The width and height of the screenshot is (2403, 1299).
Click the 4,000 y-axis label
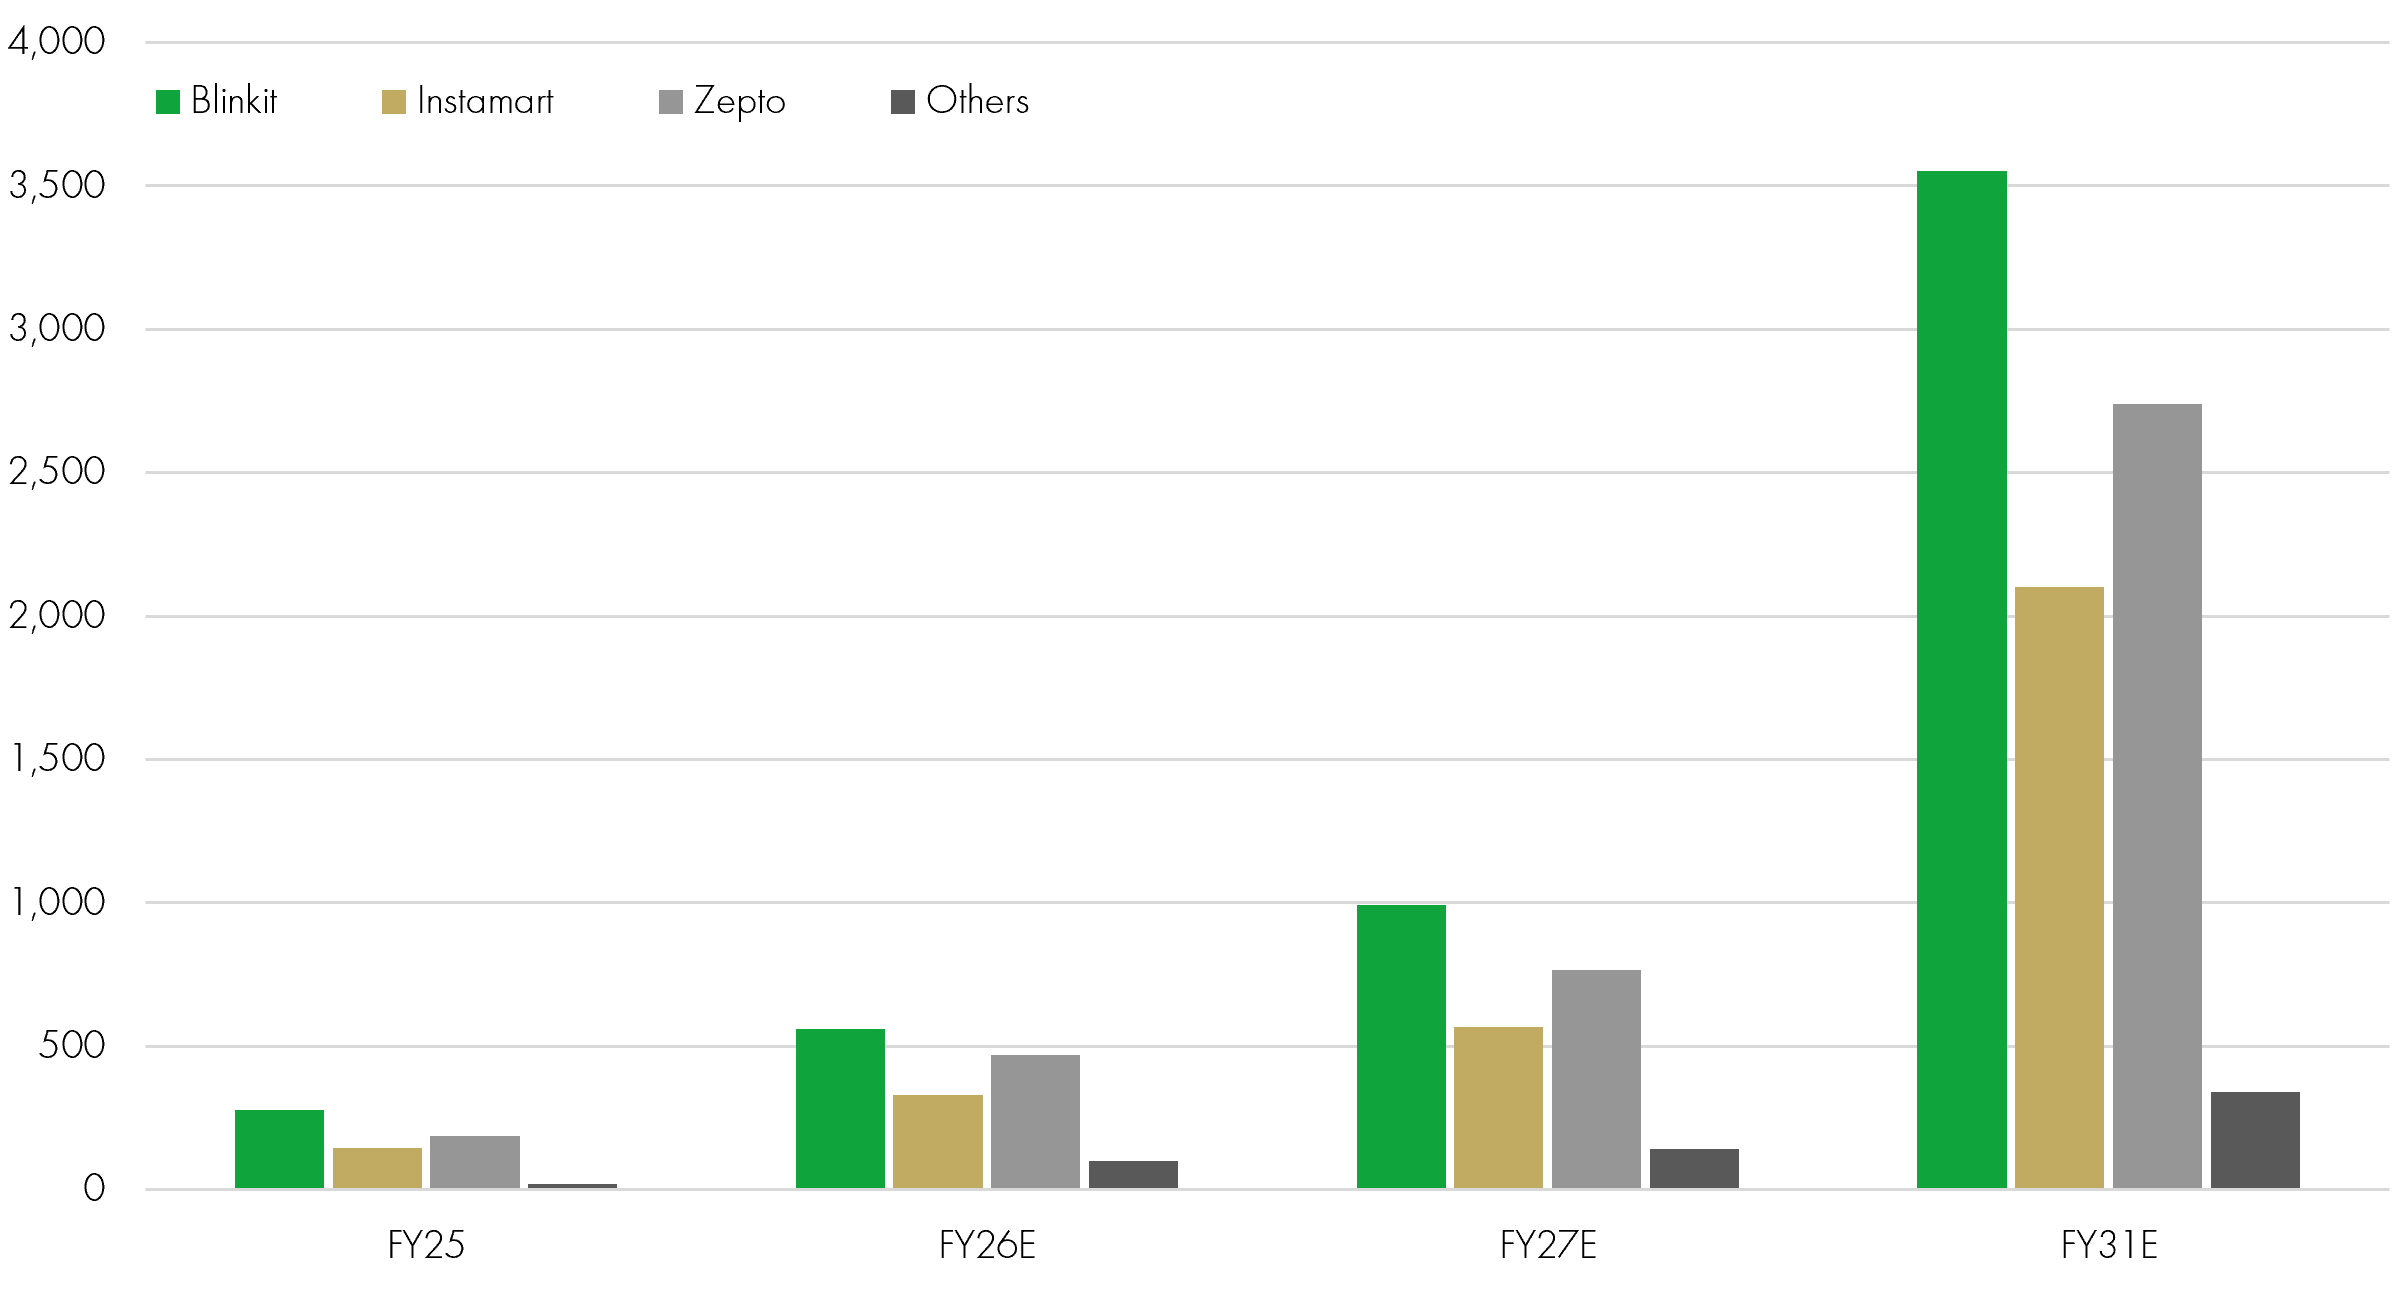(x=56, y=42)
